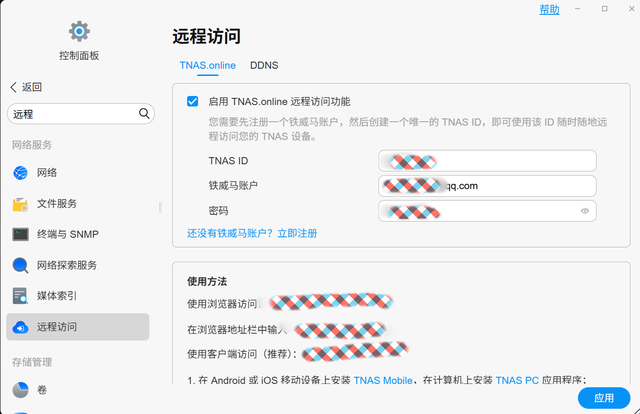Show password with the eye icon
This screenshot has height=414, width=640.
tap(585, 211)
